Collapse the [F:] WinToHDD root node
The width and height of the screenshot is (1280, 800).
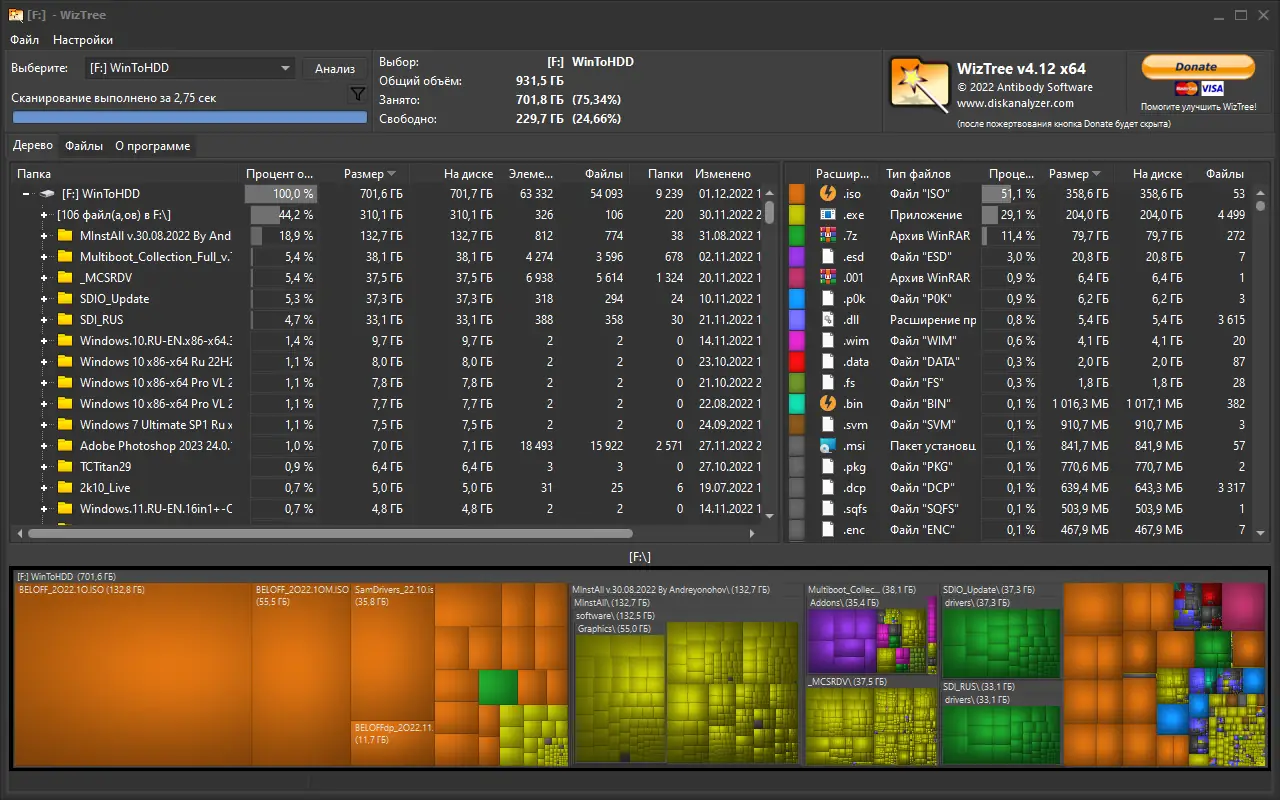pos(25,194)
